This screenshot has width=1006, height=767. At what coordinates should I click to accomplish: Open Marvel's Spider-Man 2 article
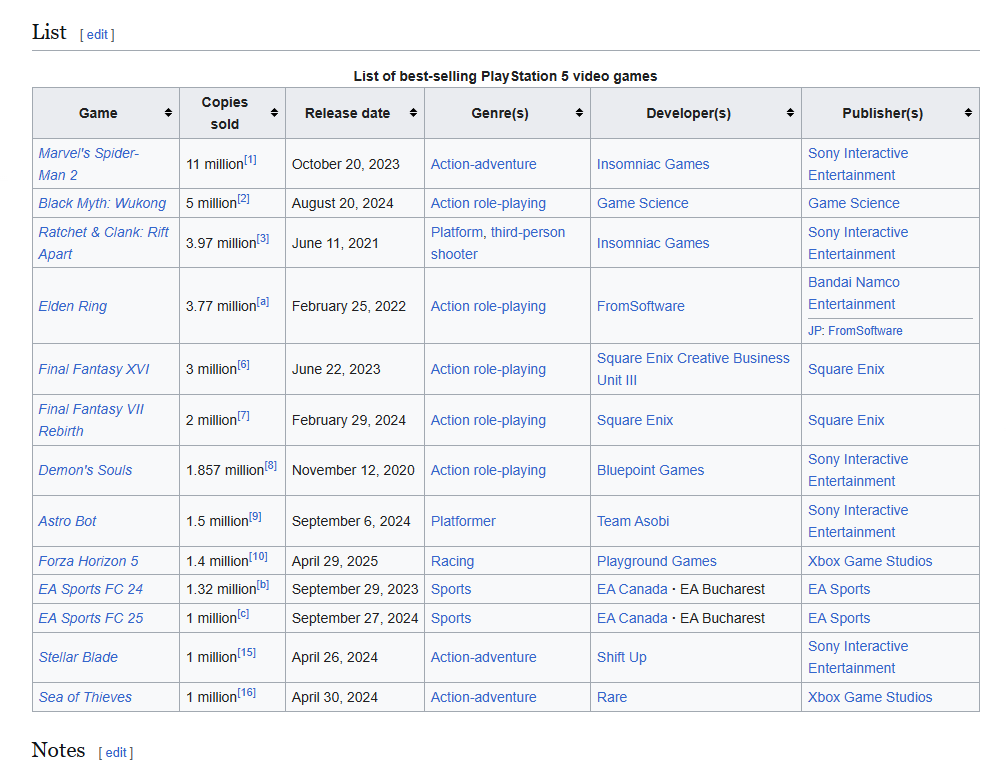89,164
